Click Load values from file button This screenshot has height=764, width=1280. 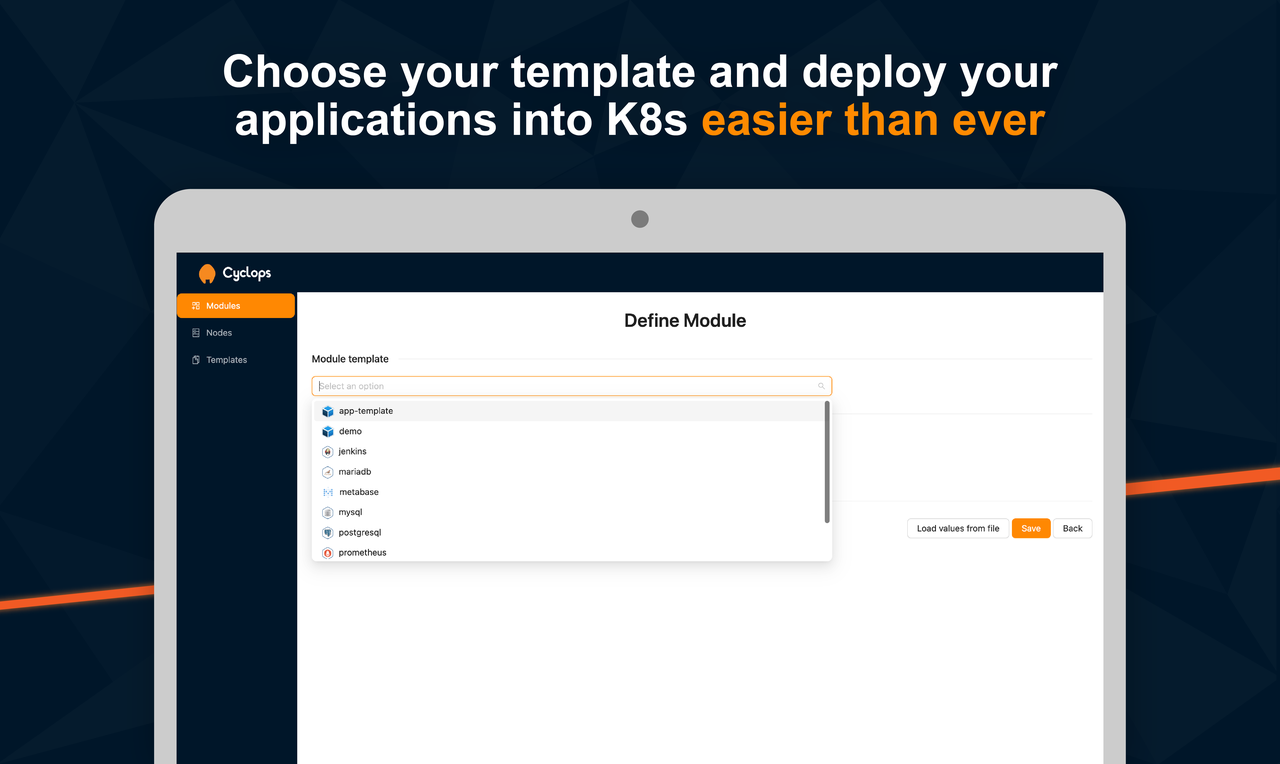(x=958, y=528)
